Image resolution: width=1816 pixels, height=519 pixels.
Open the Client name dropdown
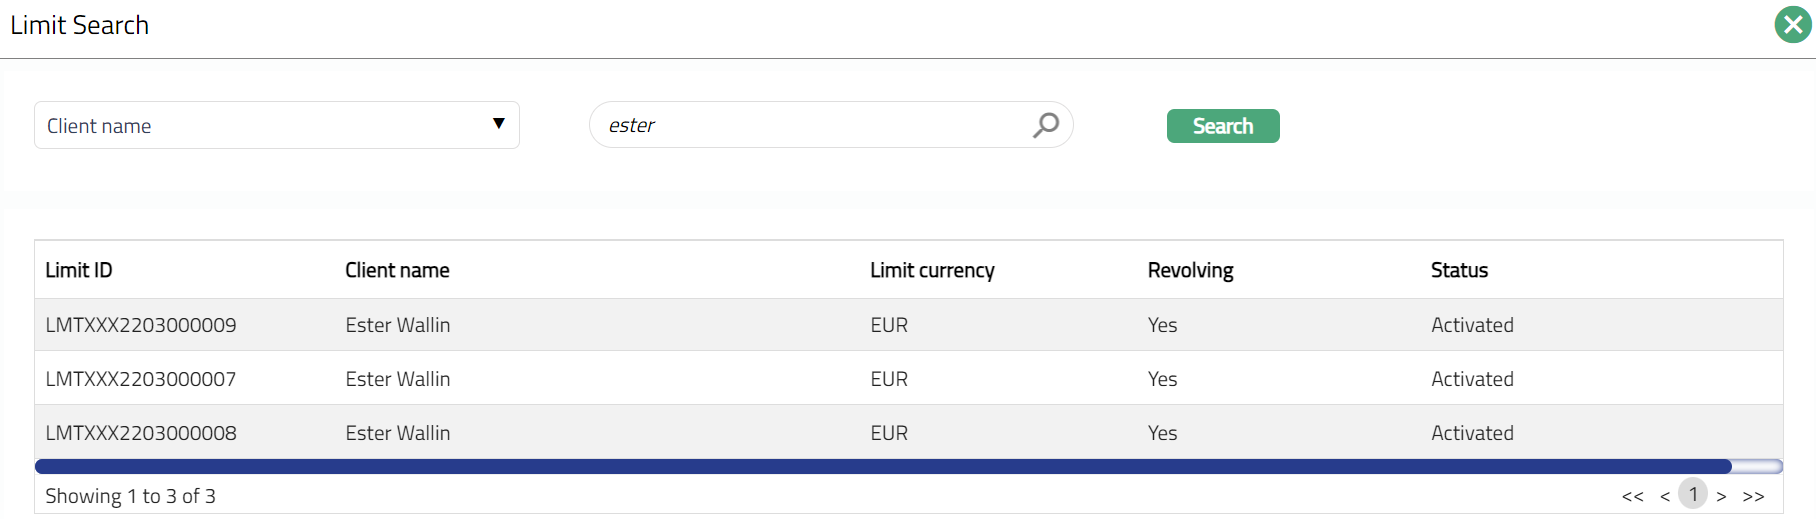[276, 125]
